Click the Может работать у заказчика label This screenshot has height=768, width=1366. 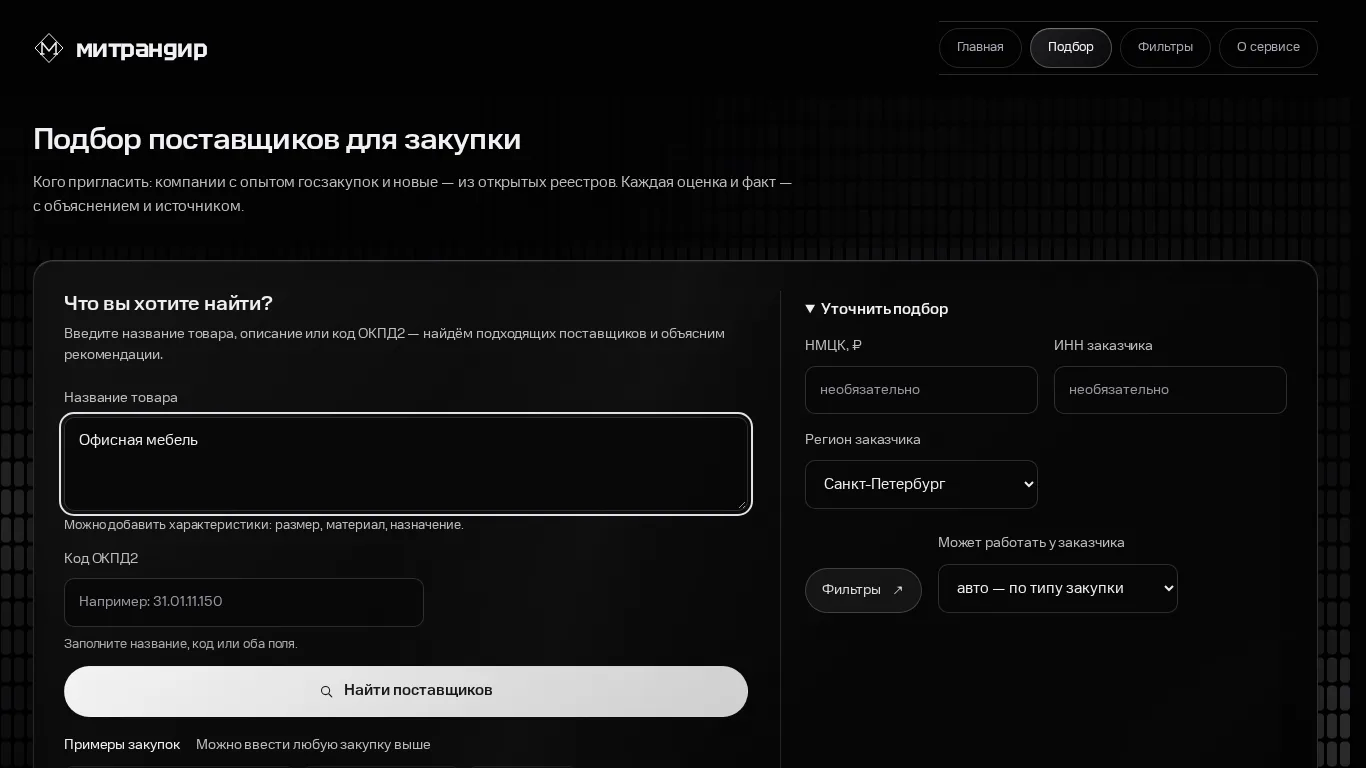tap(1031, 543)
